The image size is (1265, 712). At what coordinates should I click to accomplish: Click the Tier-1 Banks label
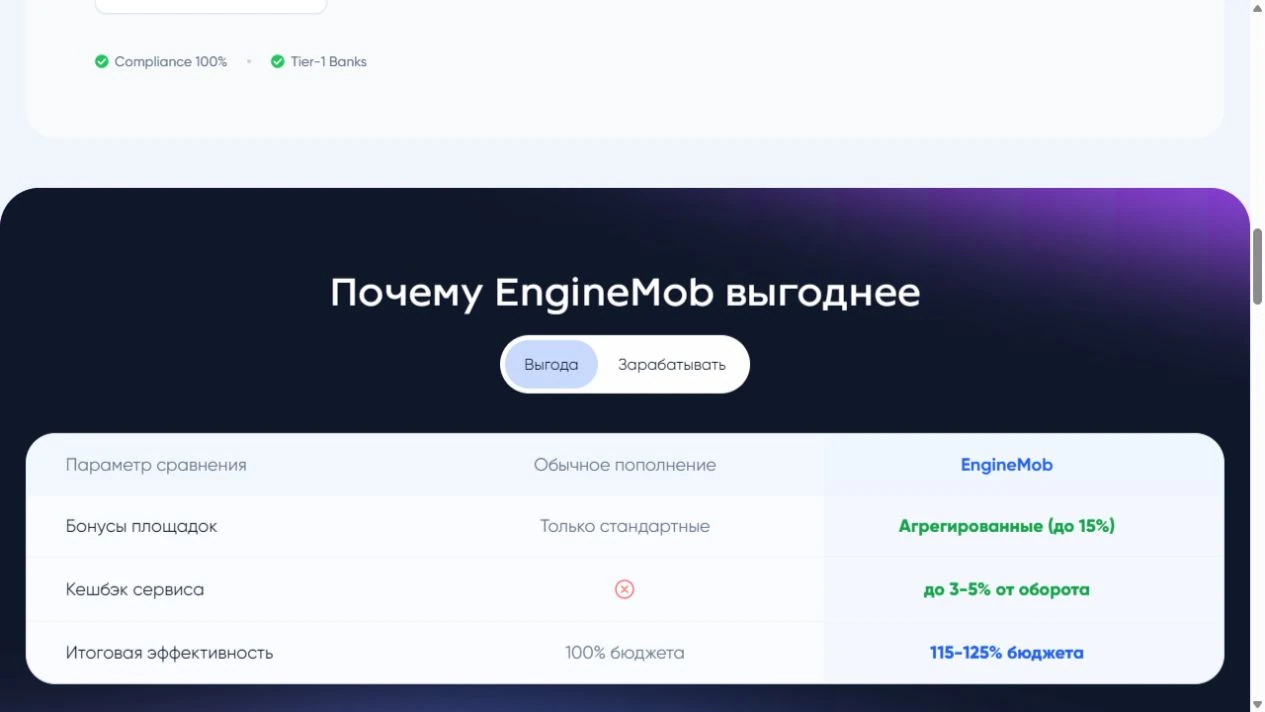329,62
